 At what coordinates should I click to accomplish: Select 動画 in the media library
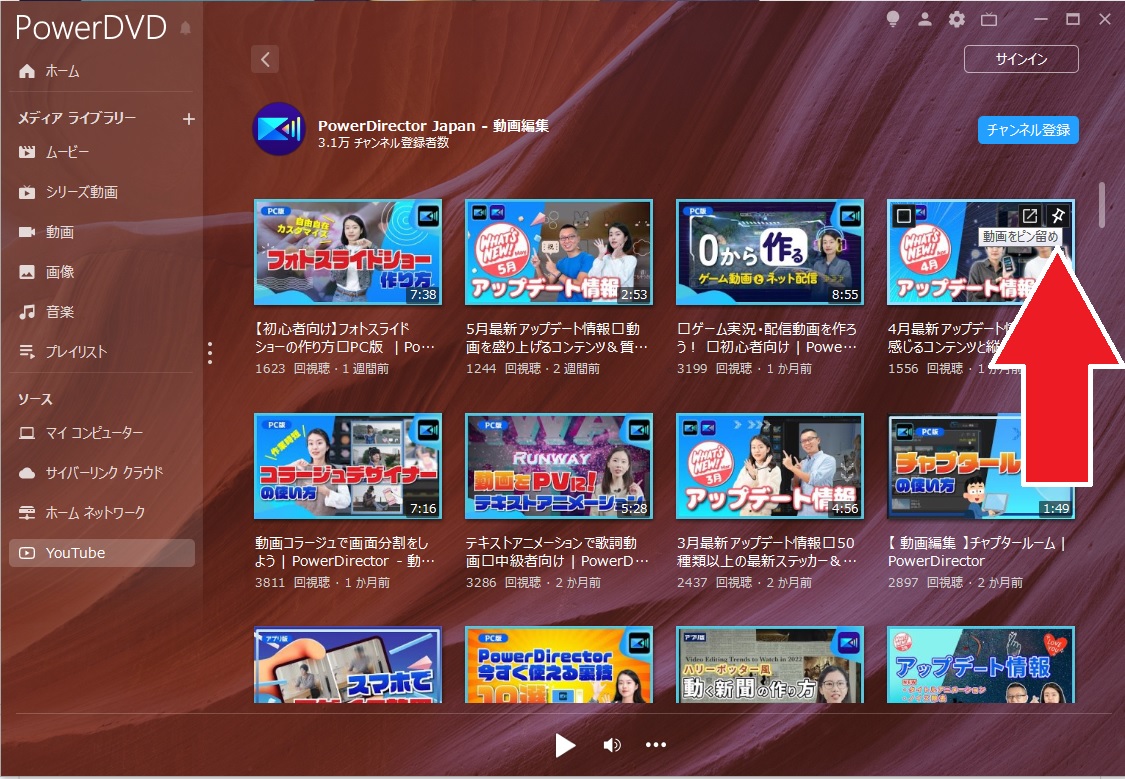point(46,232)
